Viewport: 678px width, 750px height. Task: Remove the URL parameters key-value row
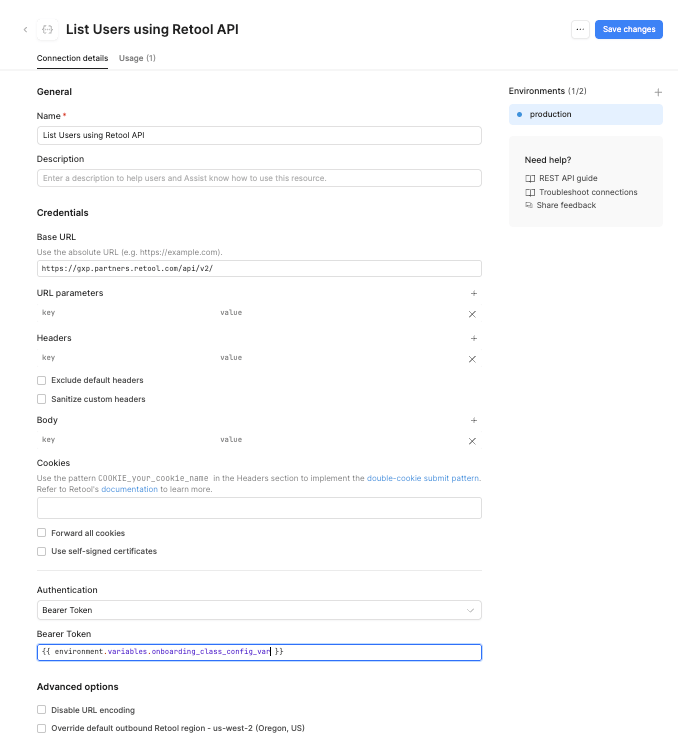473,314
